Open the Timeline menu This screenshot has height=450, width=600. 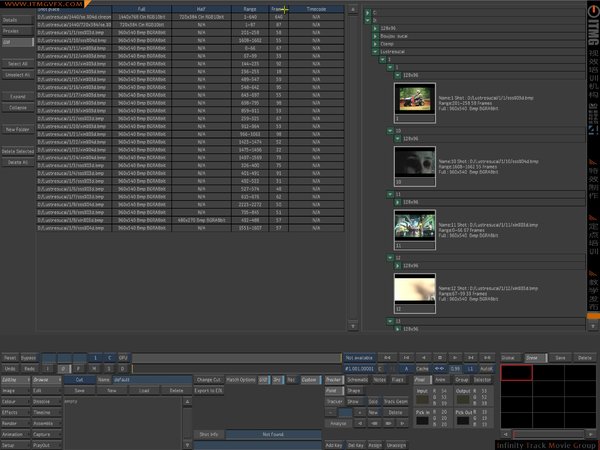pos(46,411)
